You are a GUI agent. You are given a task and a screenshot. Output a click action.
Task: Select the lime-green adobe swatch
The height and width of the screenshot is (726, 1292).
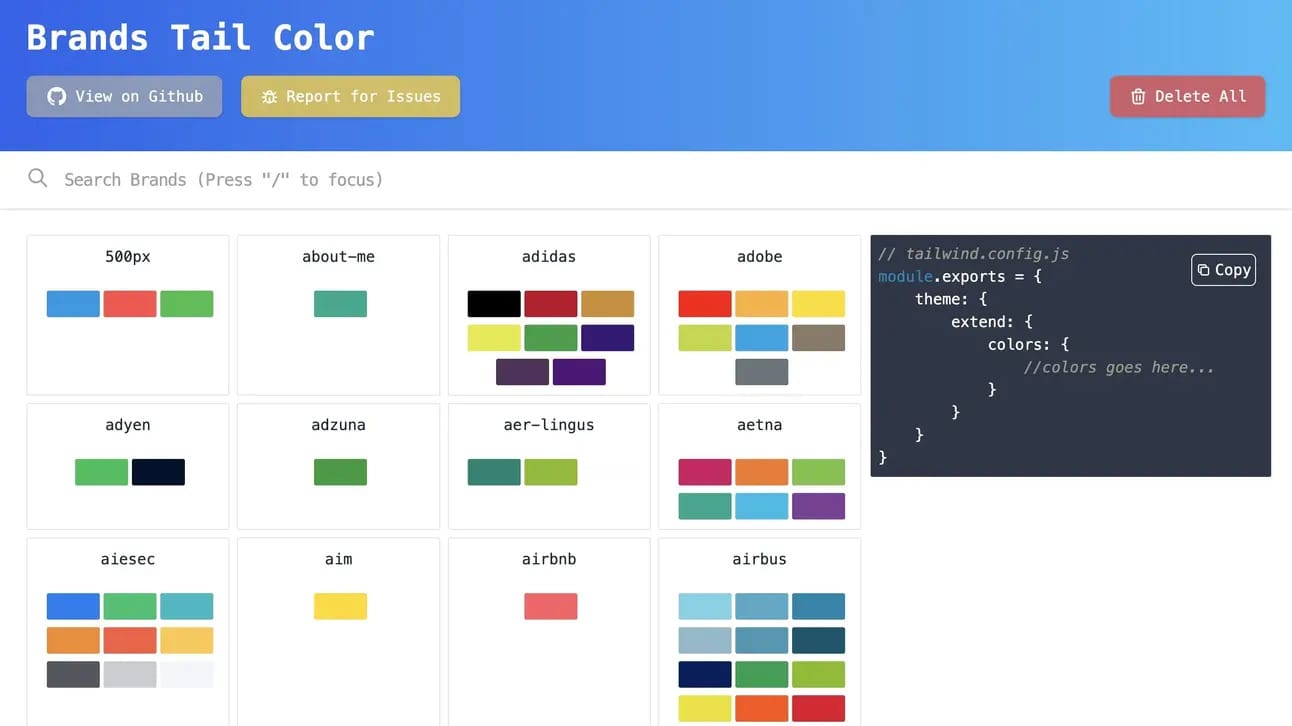pos(705,338)
